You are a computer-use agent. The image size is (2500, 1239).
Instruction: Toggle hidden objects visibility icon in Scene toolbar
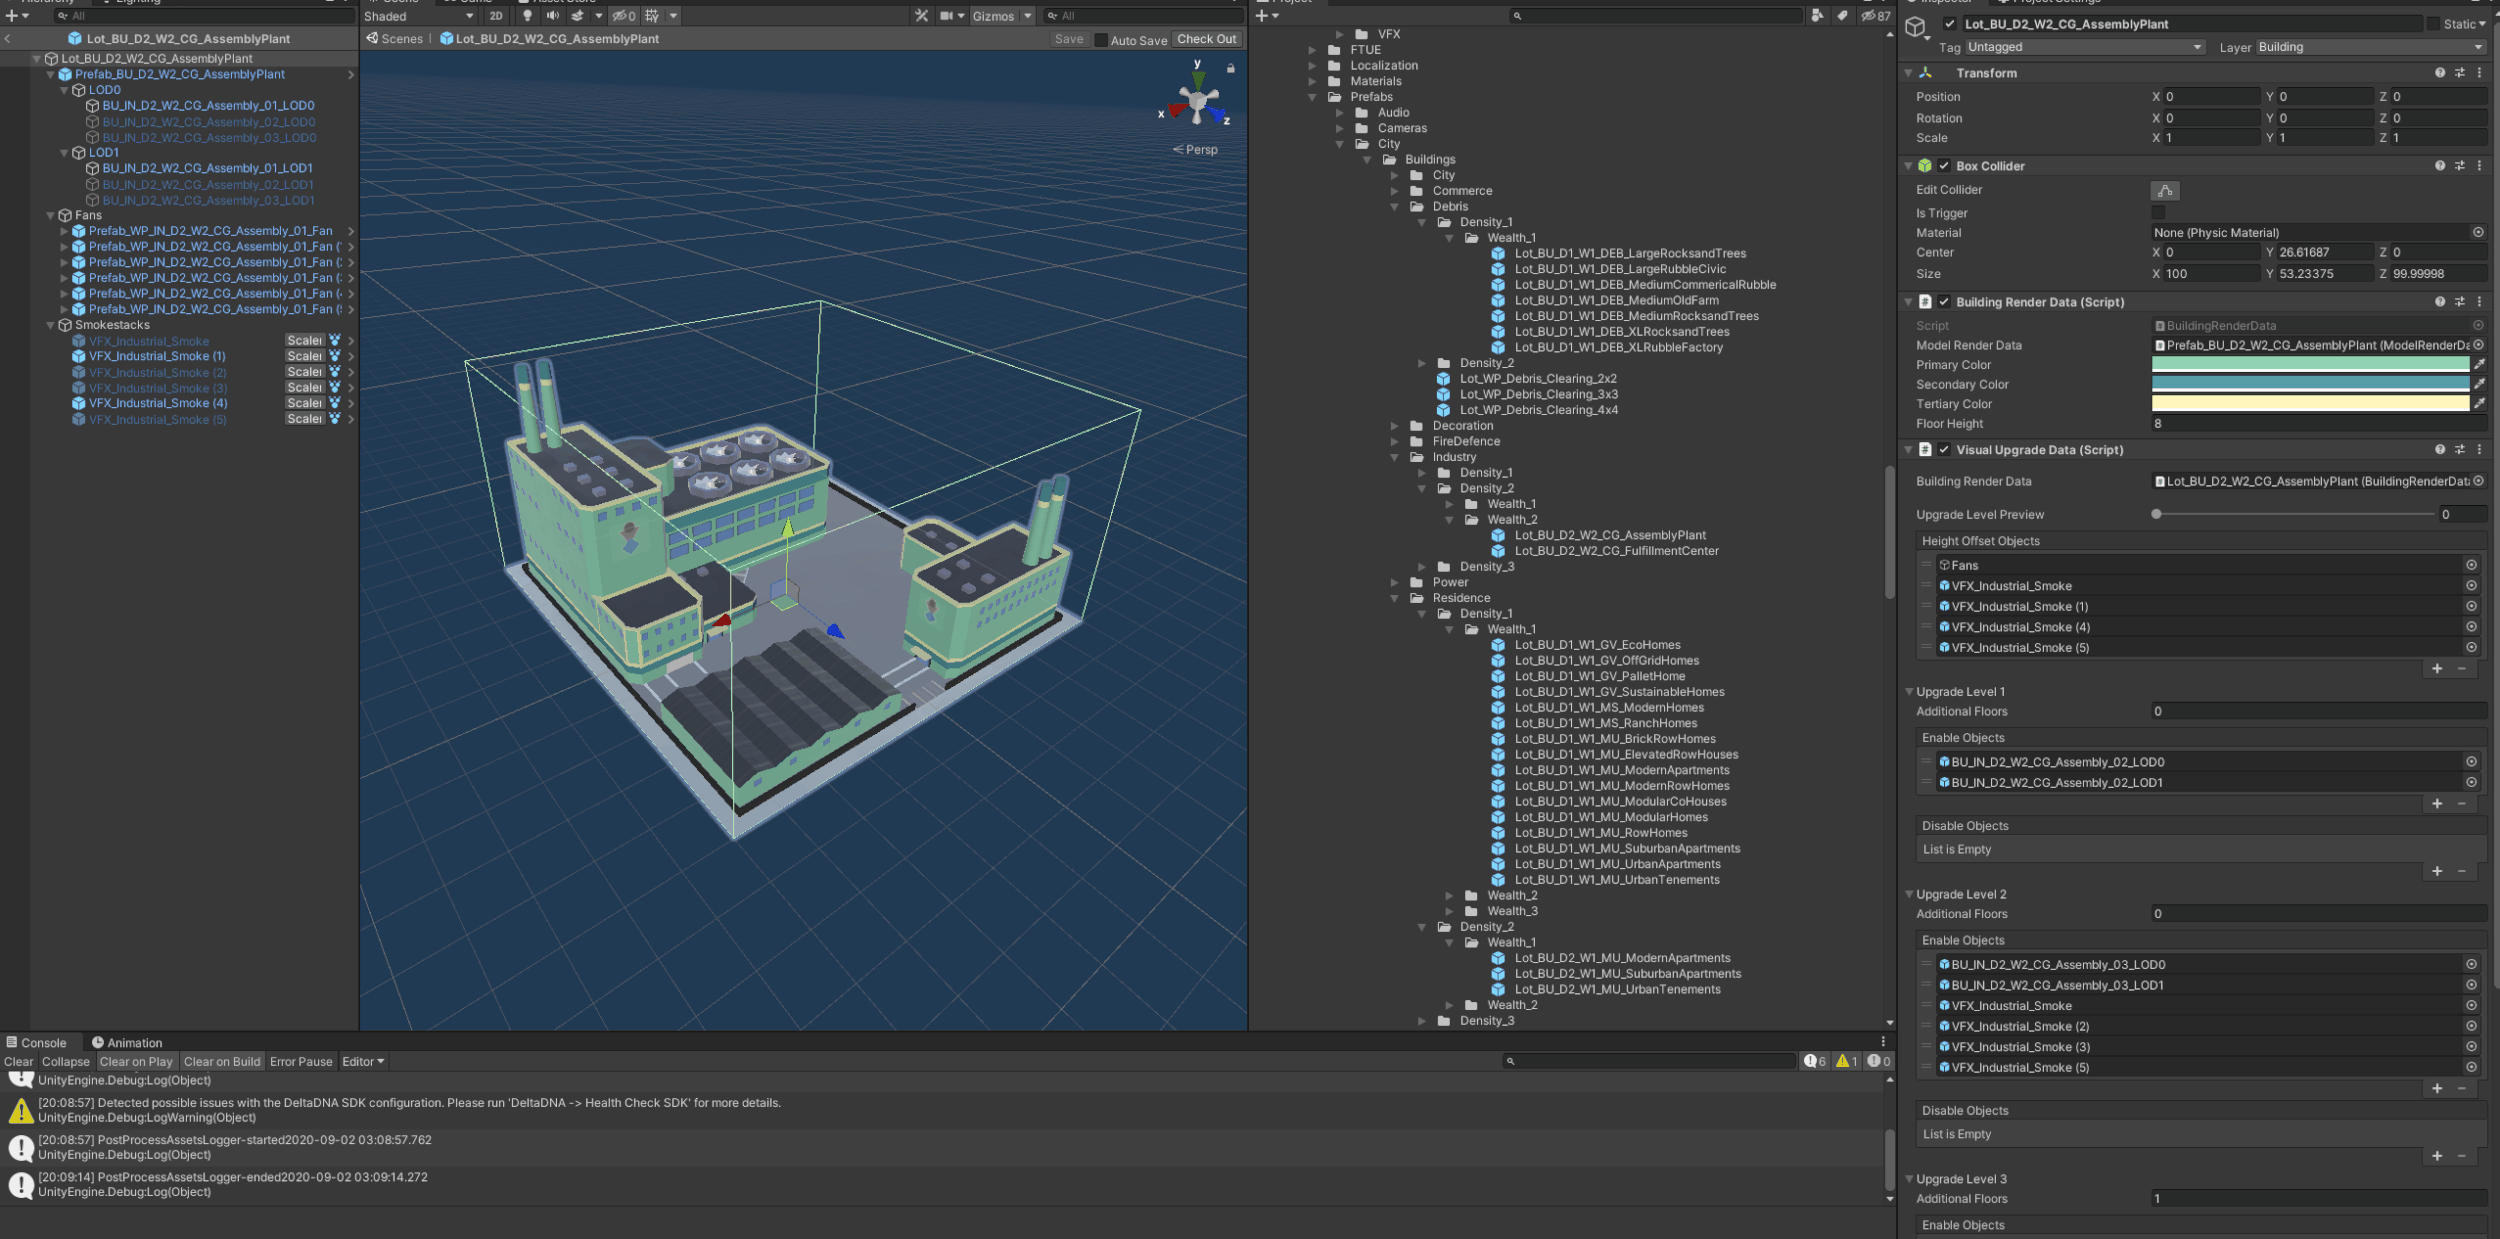tap(624, 16)
